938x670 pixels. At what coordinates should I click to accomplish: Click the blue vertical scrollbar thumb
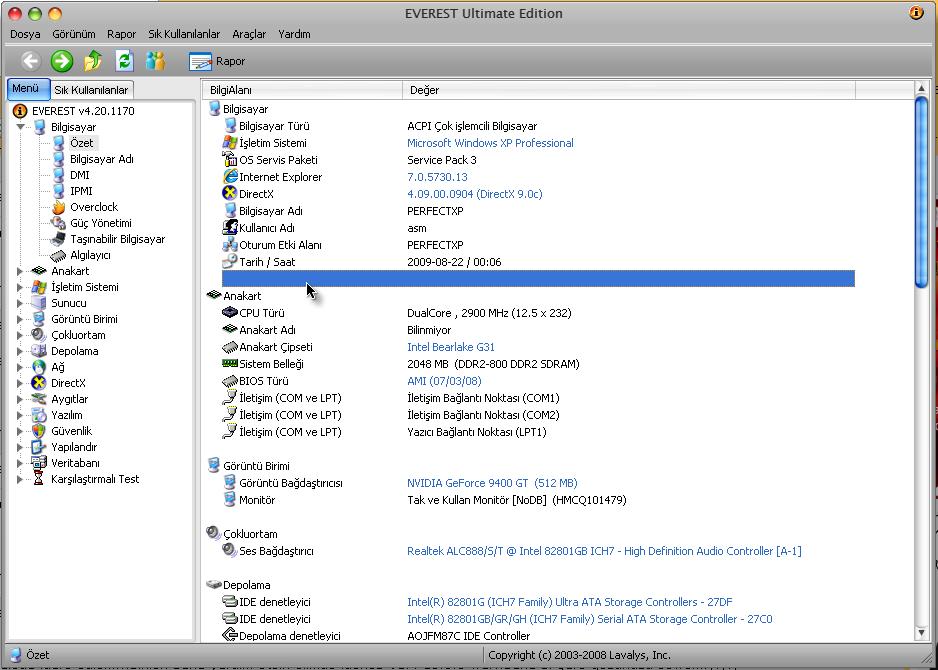921,192
